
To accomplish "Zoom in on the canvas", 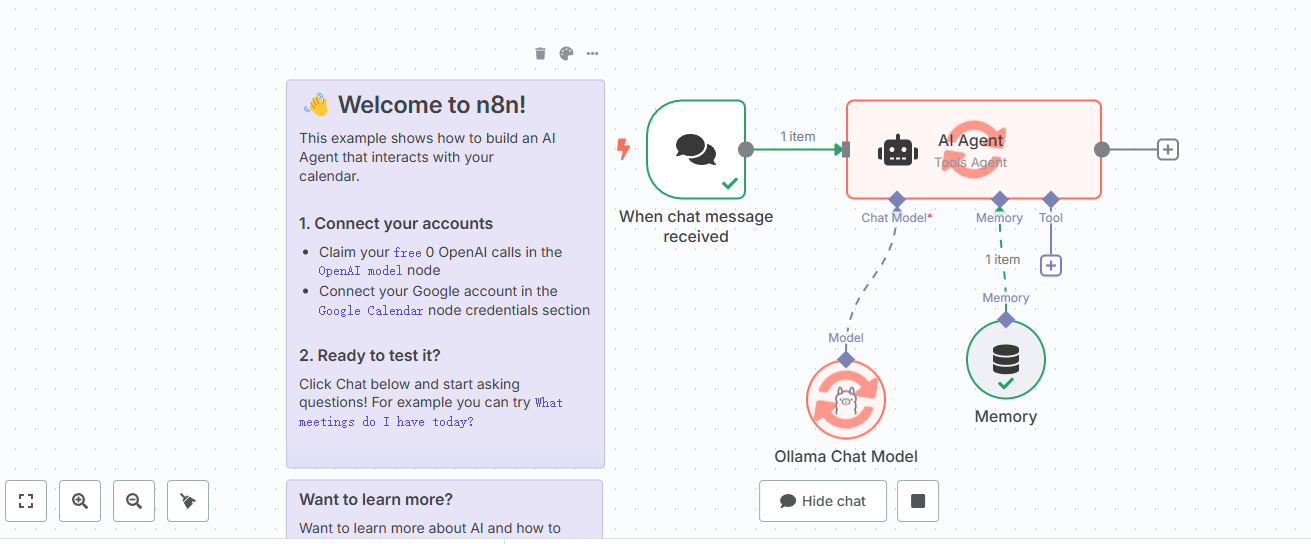I will coord(80,501).
